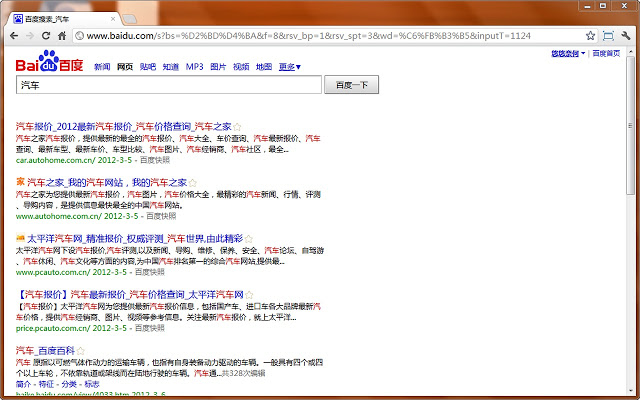Go to 百度首页 link

(606, 53)
